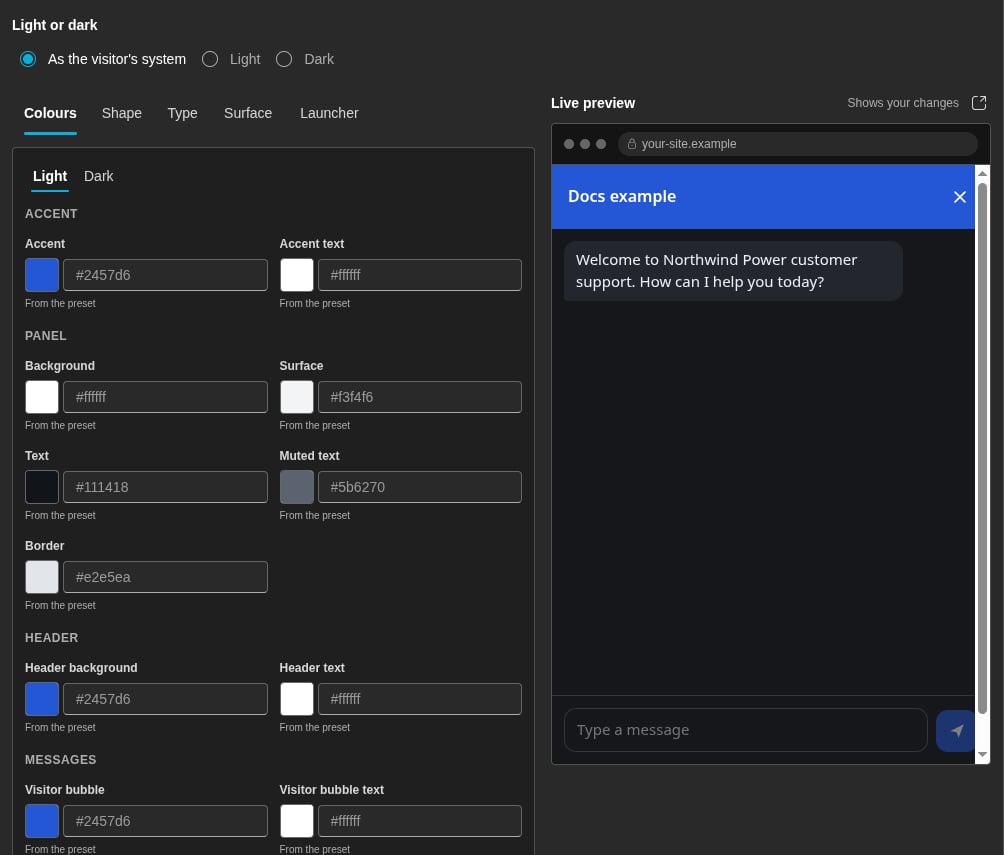Switch to the Shape tab

[x=122, y=113]
